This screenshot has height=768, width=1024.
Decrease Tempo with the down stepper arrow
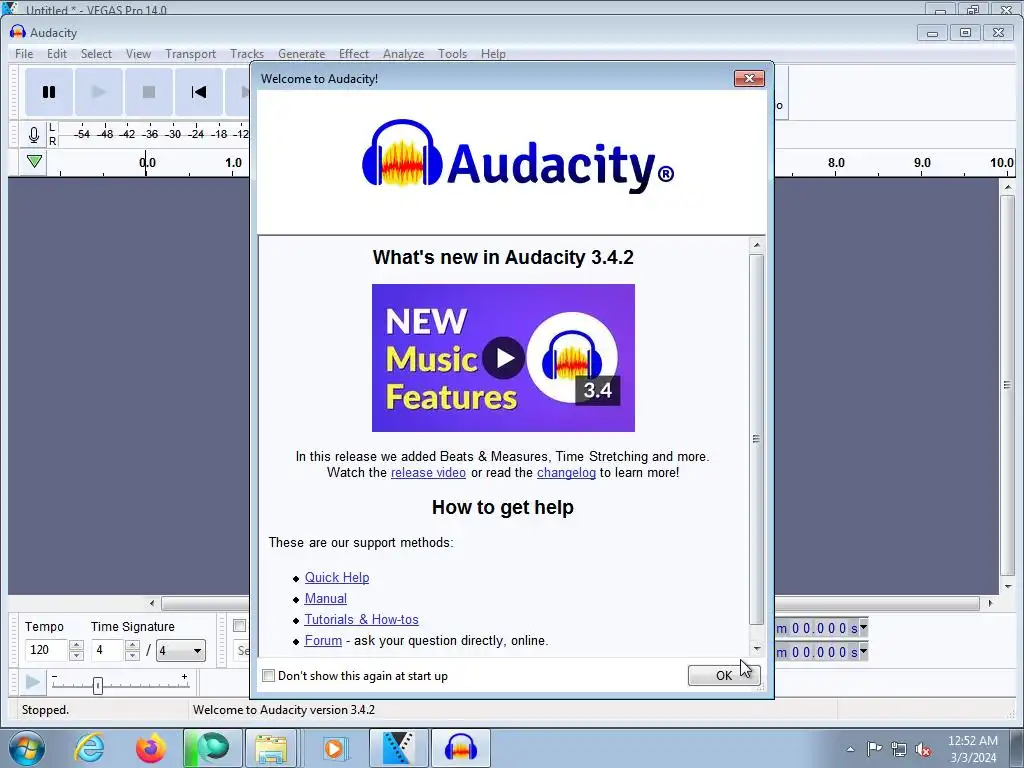(x=76, y=655)
